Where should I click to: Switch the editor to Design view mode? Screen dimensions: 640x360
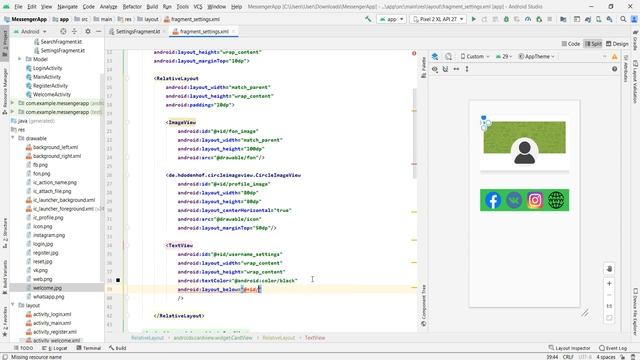[617, 44]
